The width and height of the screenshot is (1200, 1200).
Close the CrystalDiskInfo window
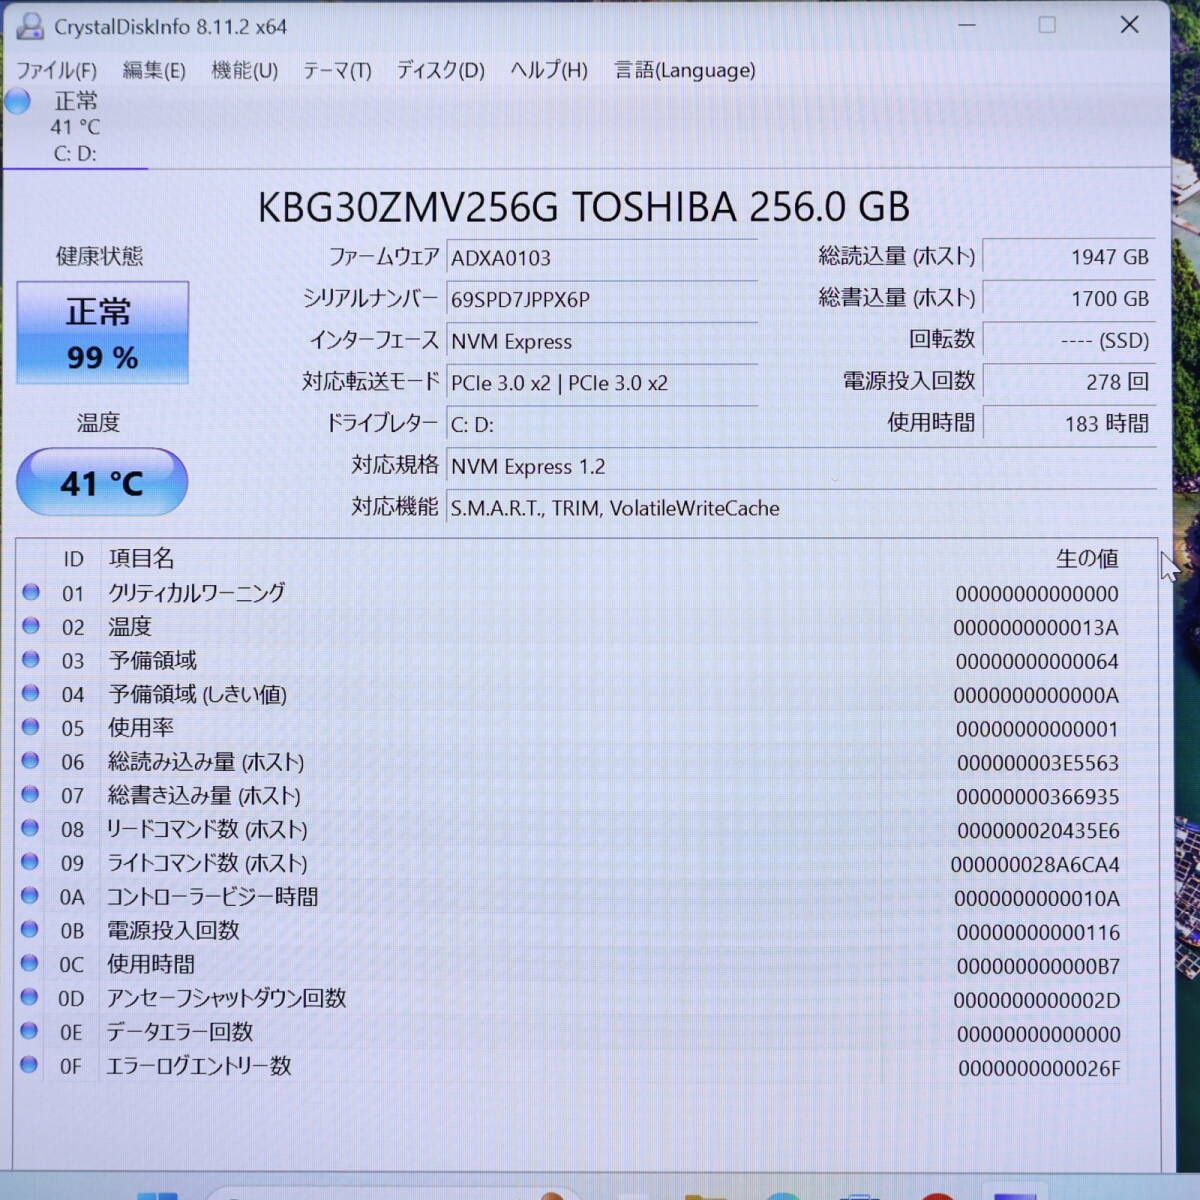point(1130,25)
